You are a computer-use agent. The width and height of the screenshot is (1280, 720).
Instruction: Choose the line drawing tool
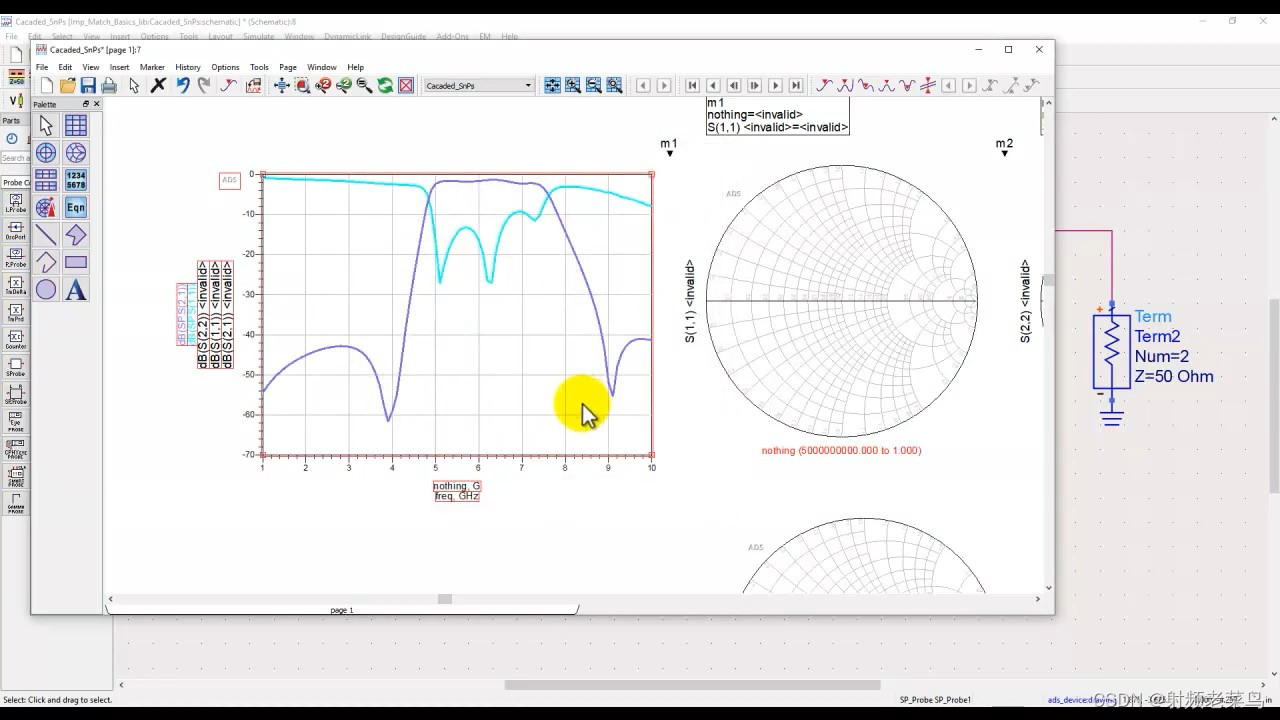46,235
